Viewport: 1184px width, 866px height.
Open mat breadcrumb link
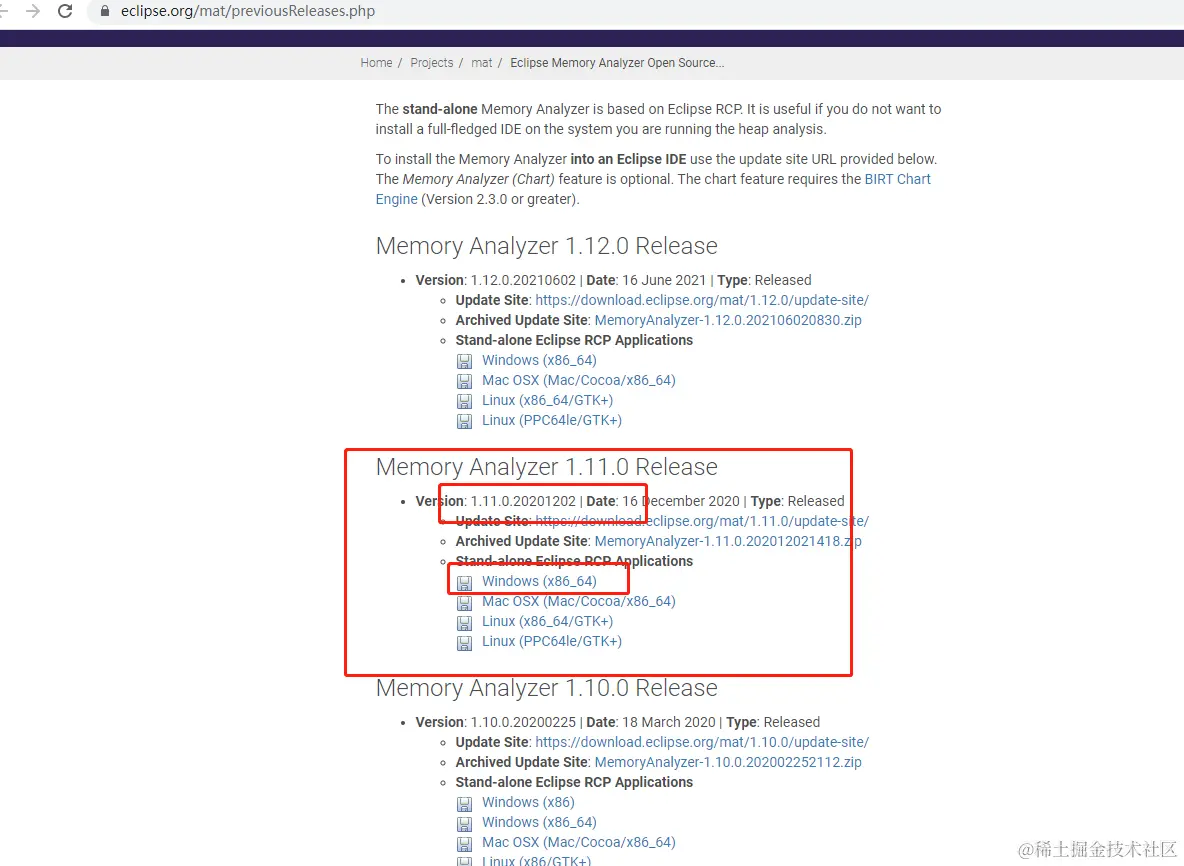coord(482,63)
